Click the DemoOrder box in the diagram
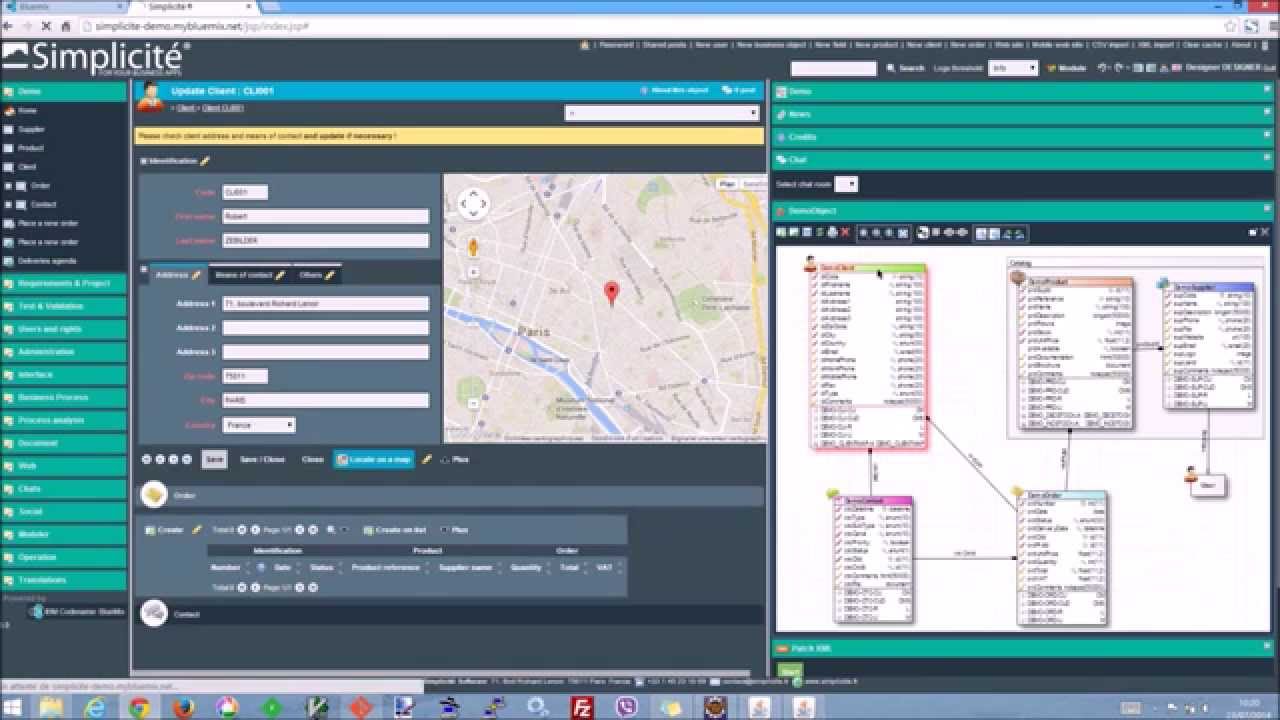1280x720 pixels. [x=1062, y=558]
